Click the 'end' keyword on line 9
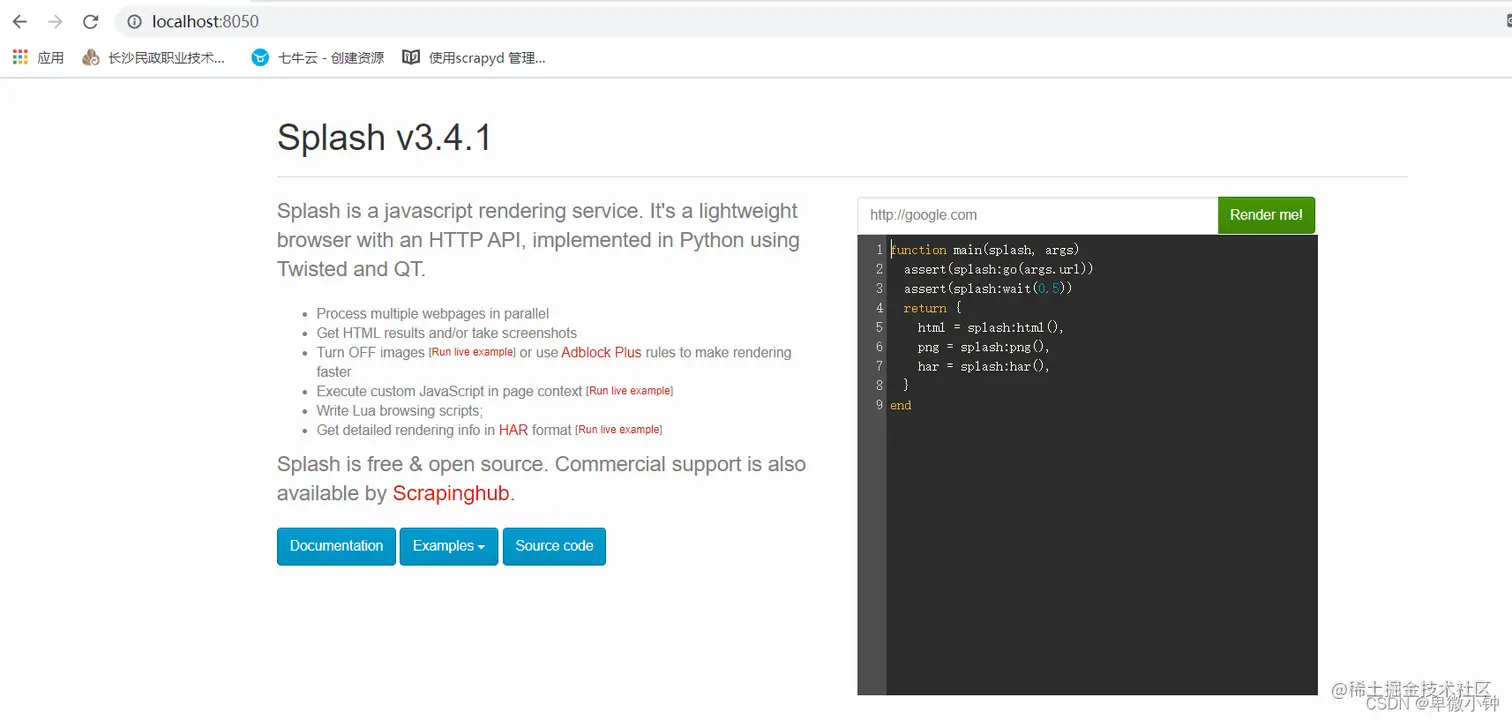 click(x=900, y=405)
